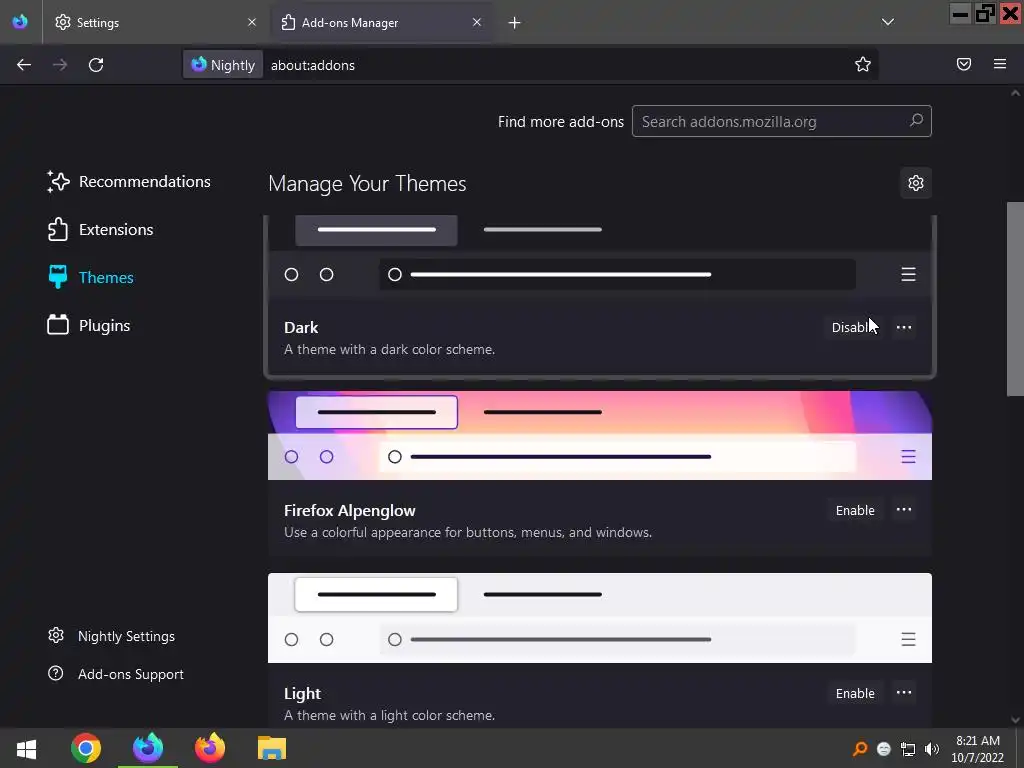Open the Windows Start menu
This screenshot has height=768, width=1024.
[x=26, y=748]
